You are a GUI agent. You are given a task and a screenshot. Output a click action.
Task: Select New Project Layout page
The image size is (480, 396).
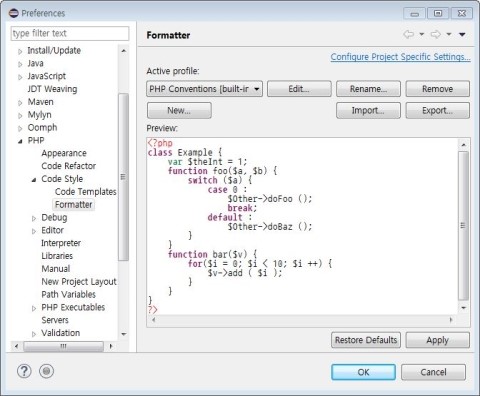[79, 282]
